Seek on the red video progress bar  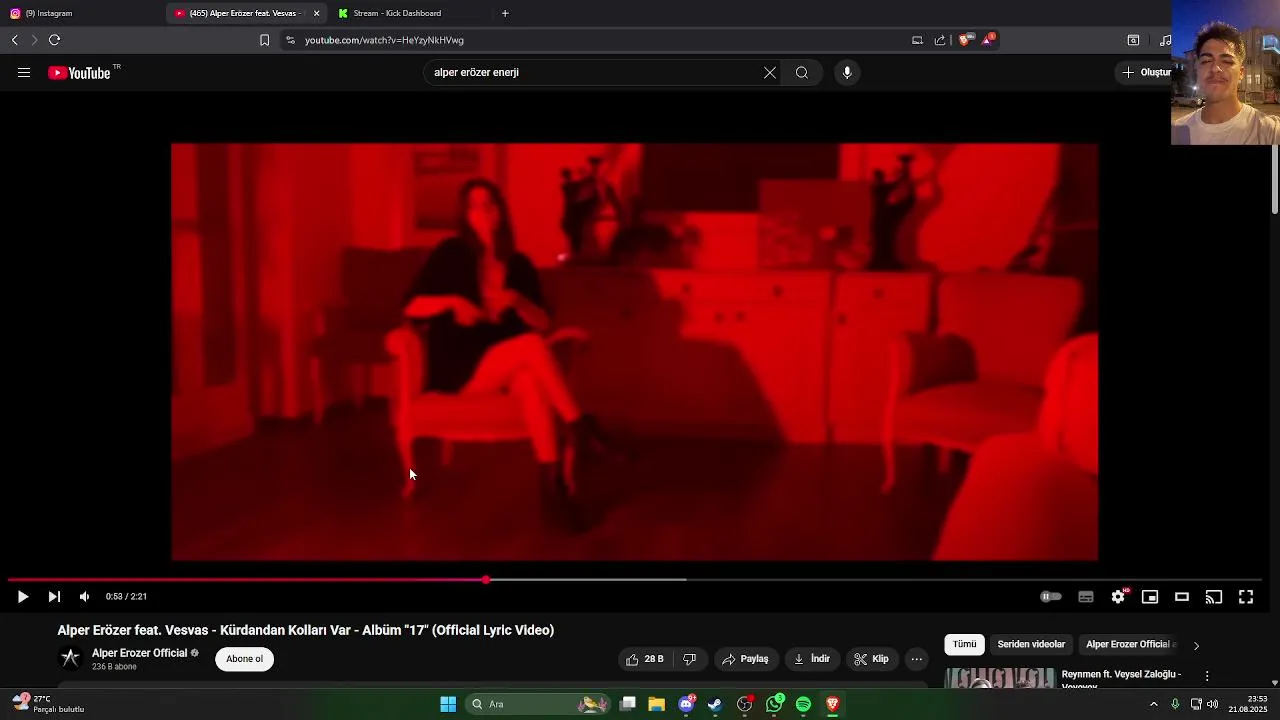[635, 580]
